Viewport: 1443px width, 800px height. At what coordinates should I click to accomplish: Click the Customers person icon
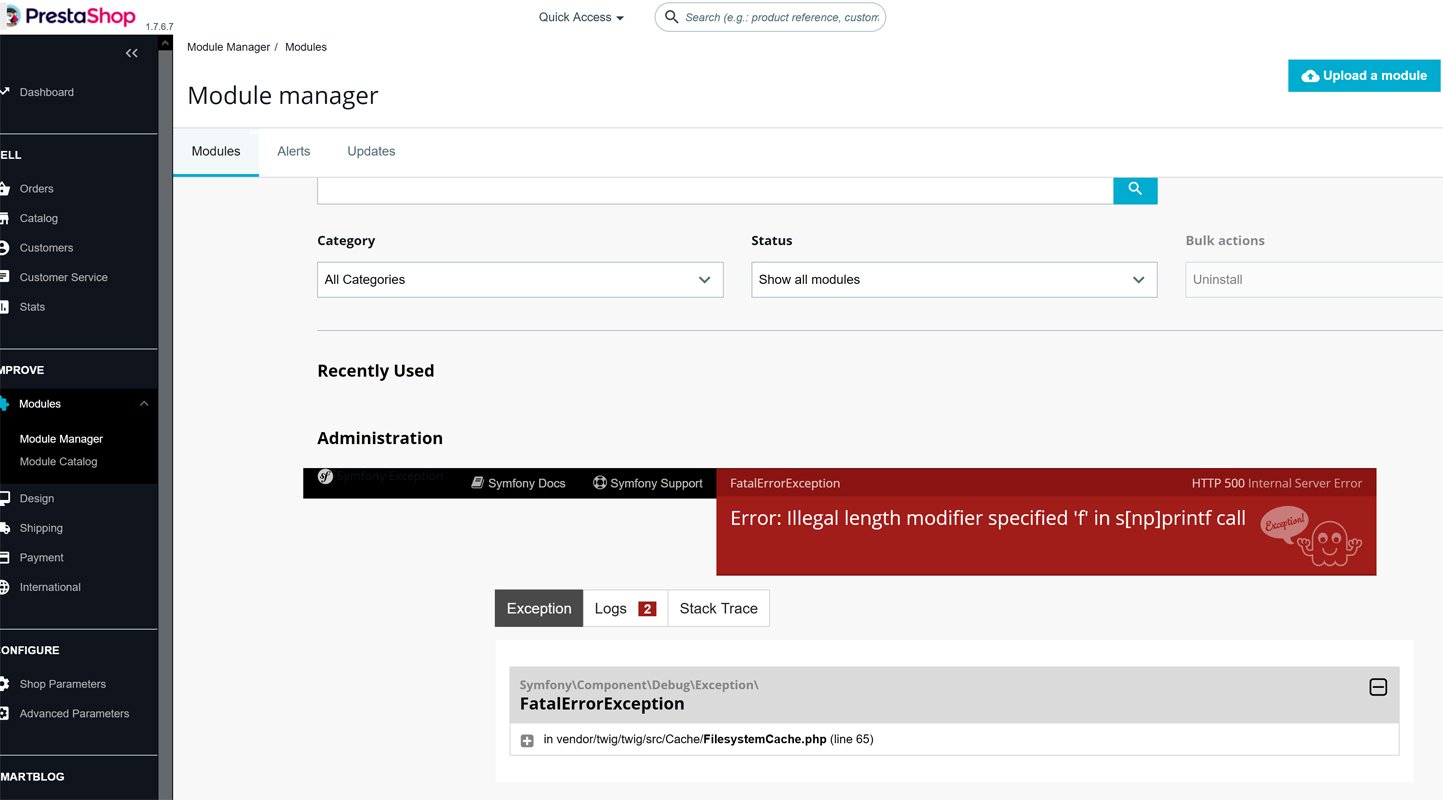5,248
